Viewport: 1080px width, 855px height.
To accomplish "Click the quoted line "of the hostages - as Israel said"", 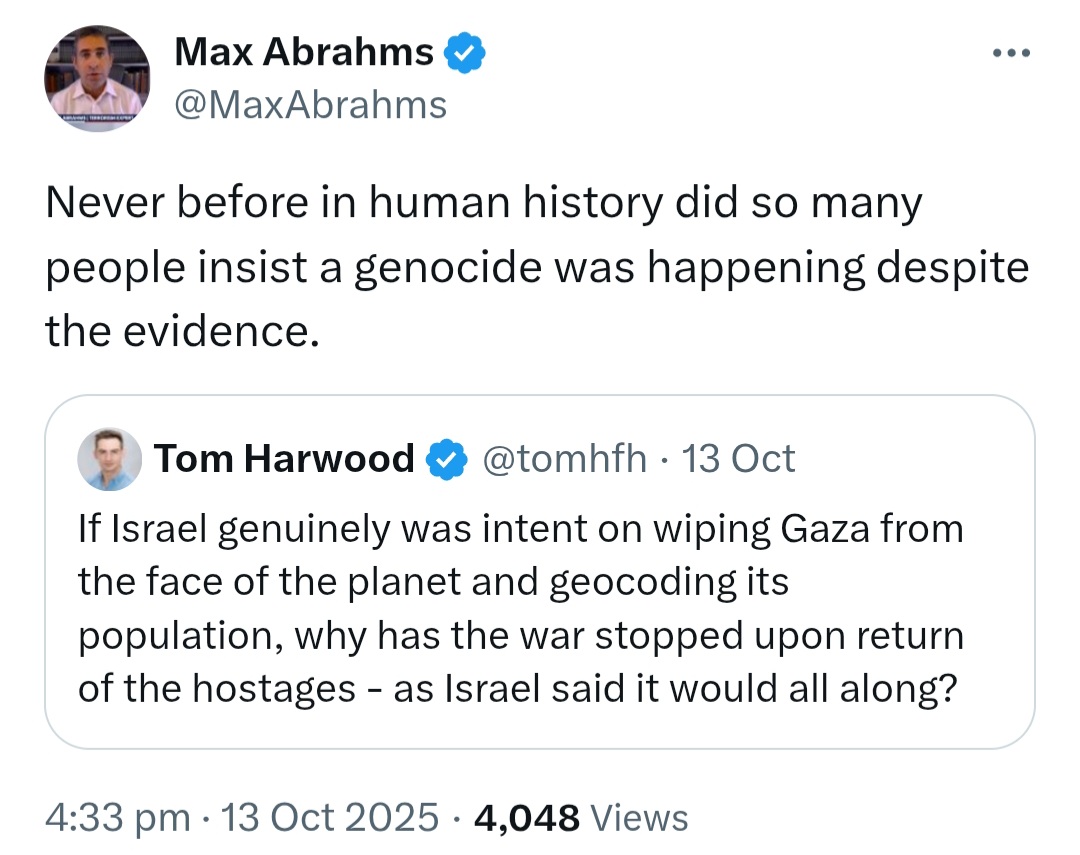I will (518, 689).
